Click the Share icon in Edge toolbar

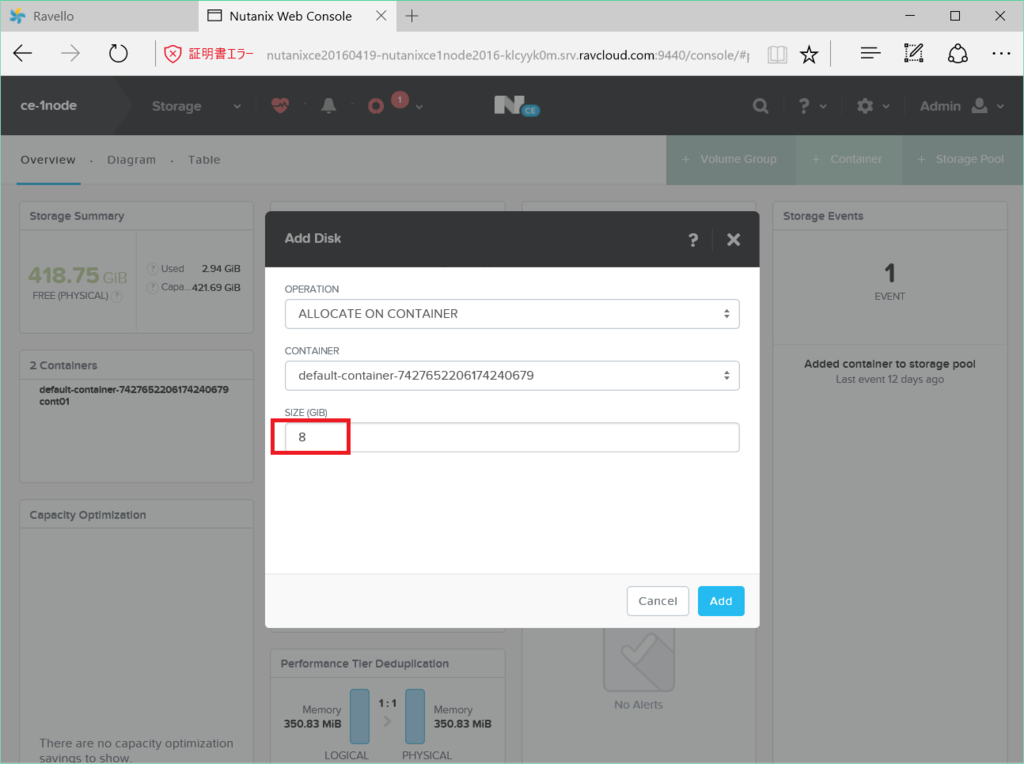pyautogui.click(x=957, y=54)
